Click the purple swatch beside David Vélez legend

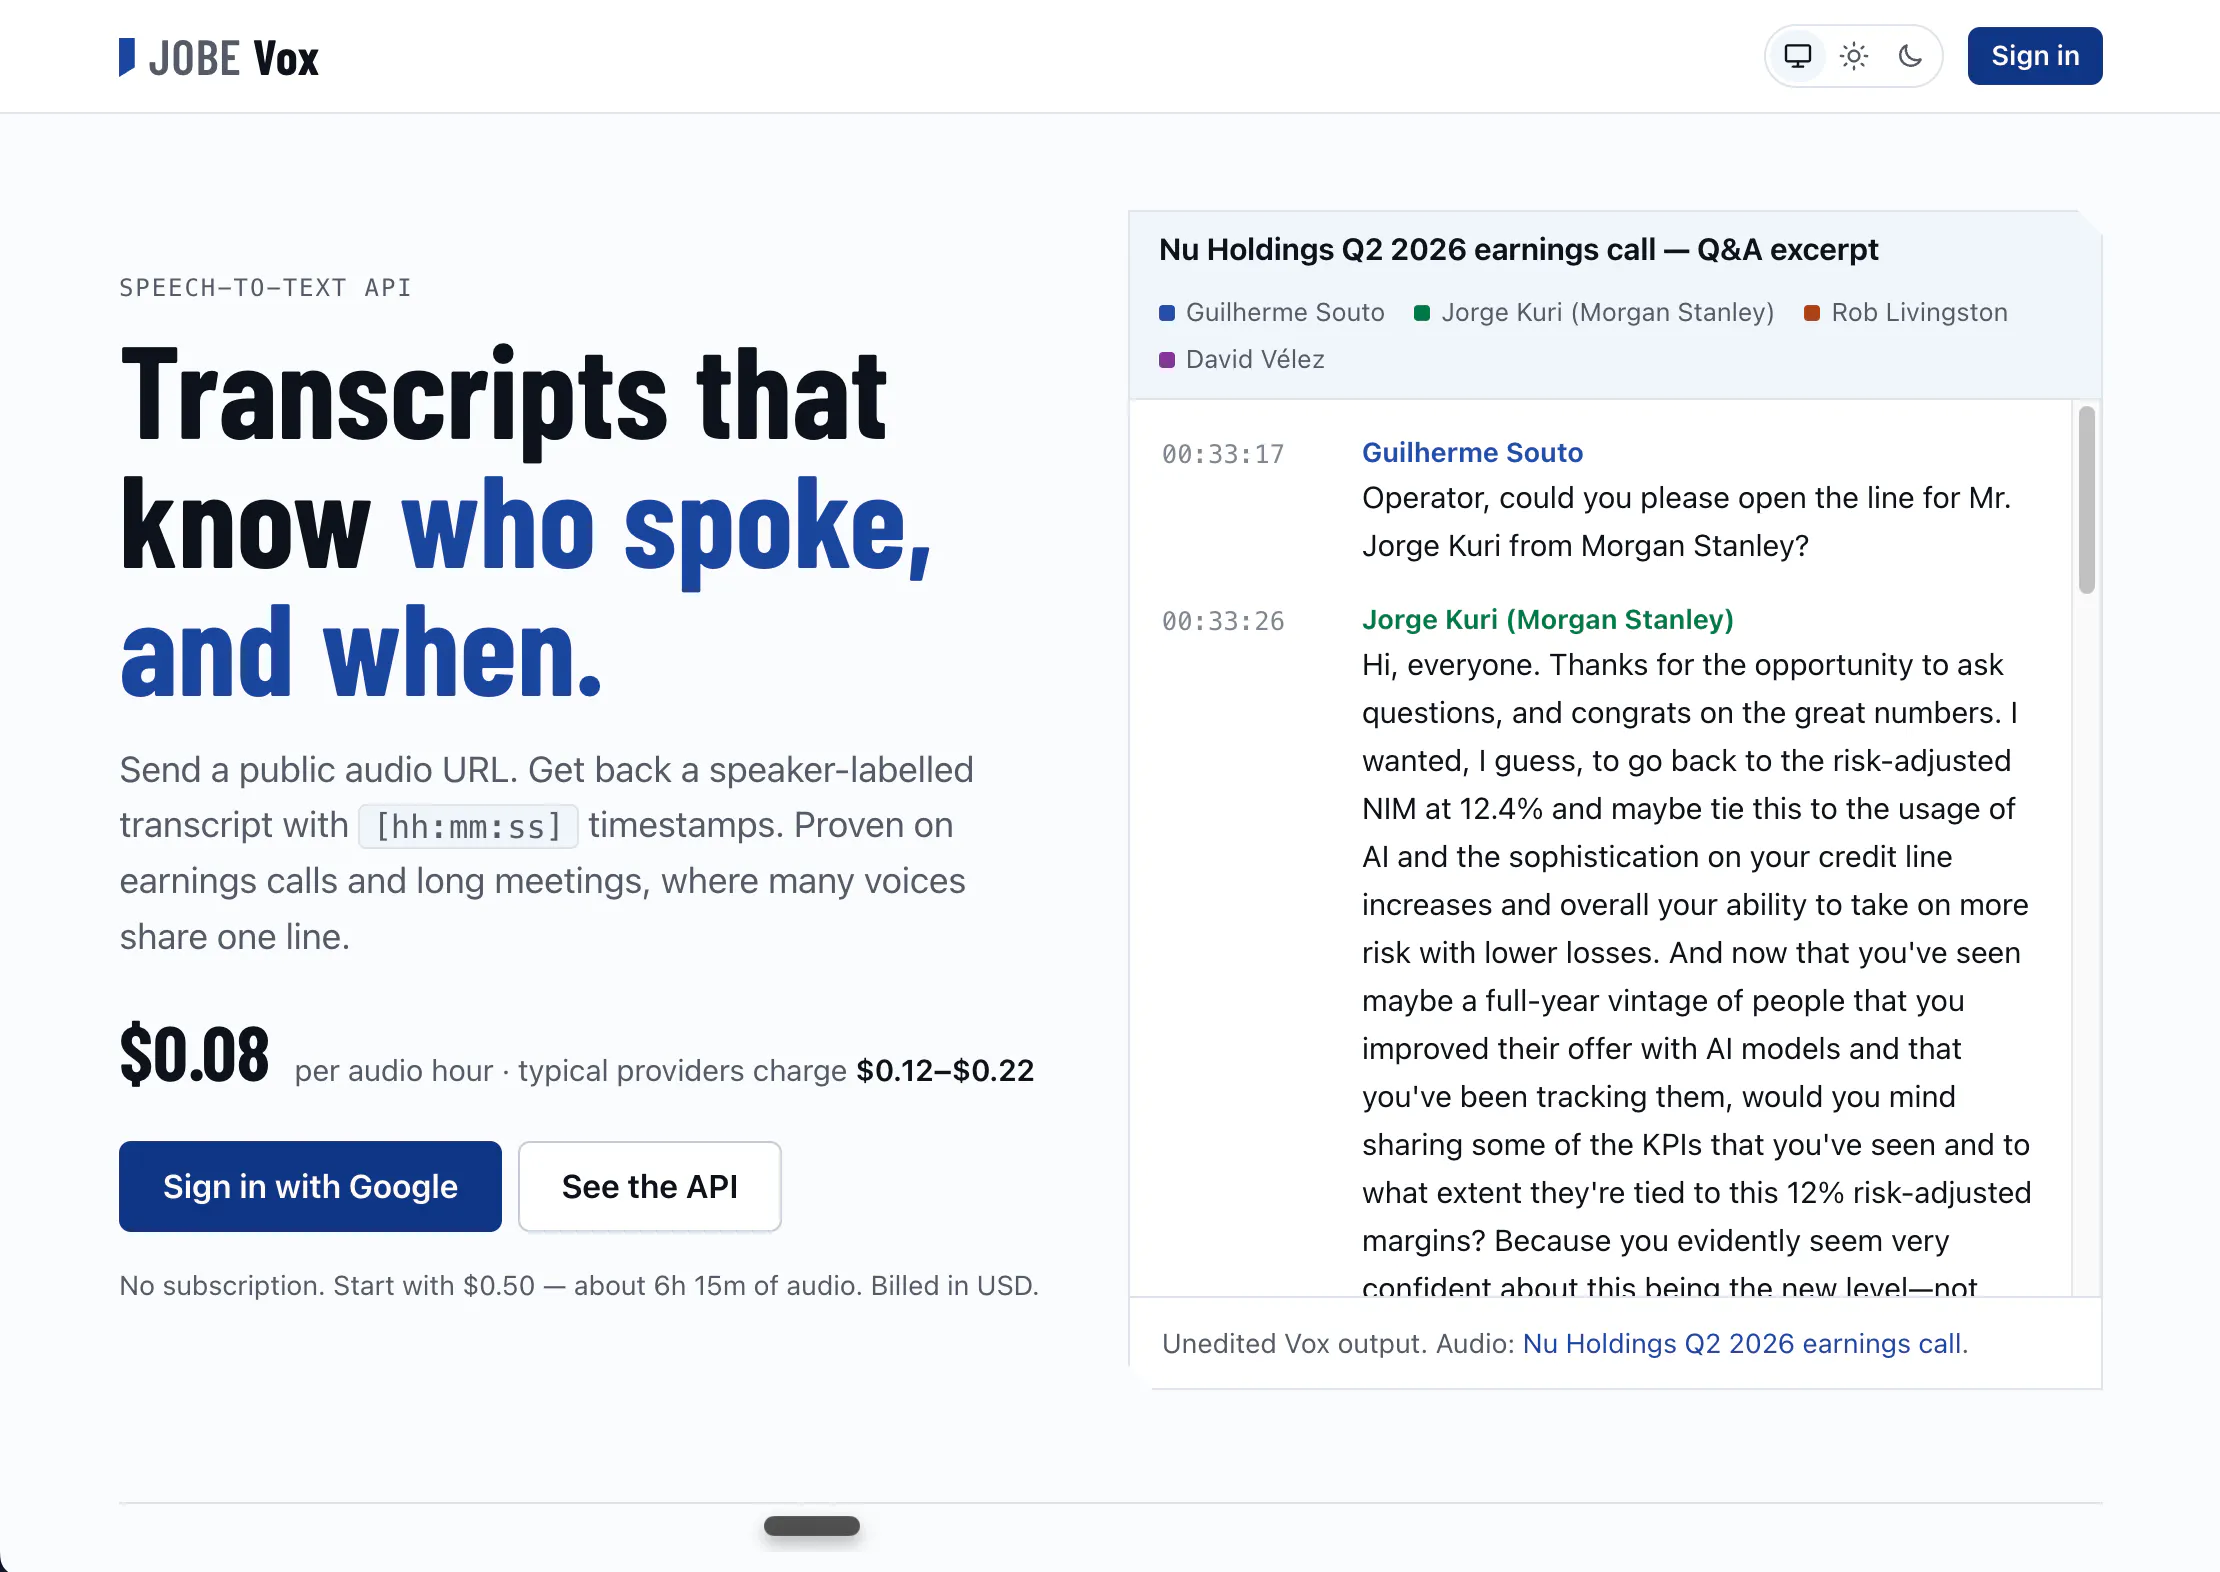pos(1167,360)
